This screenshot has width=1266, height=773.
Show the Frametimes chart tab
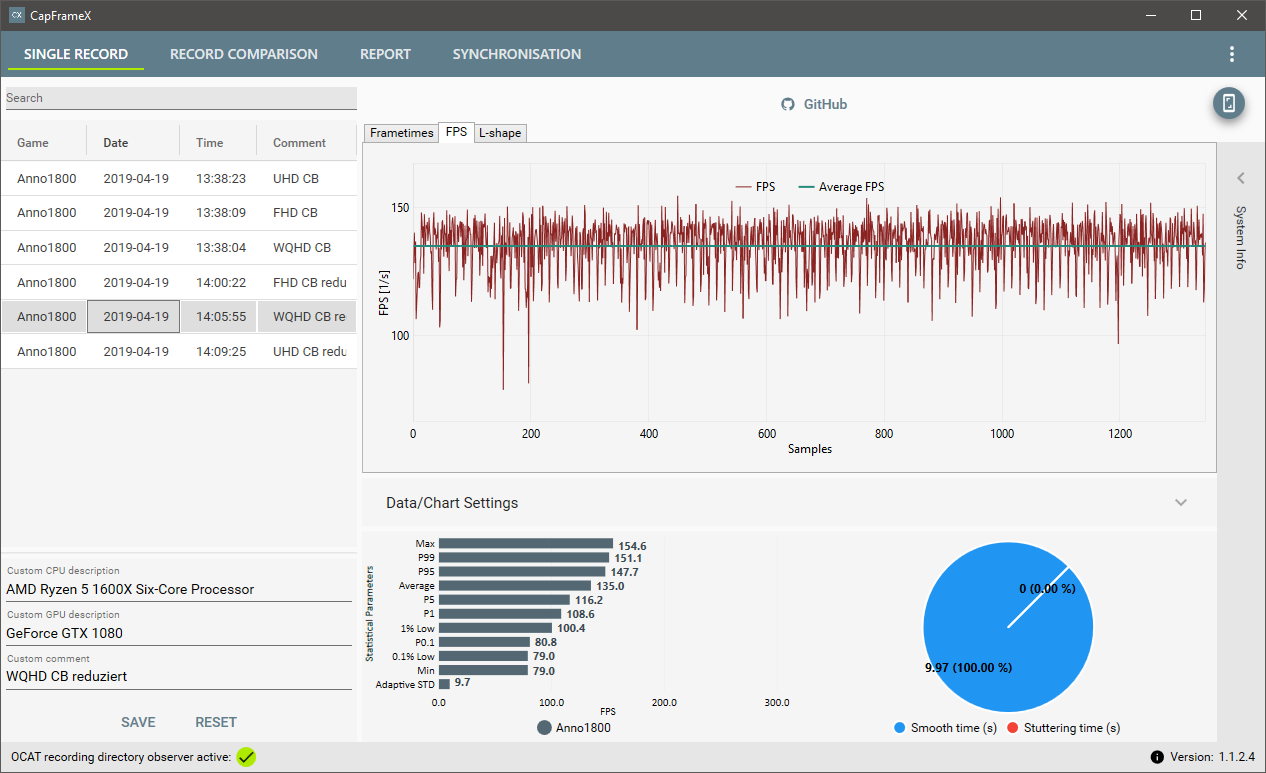point(402,133)
